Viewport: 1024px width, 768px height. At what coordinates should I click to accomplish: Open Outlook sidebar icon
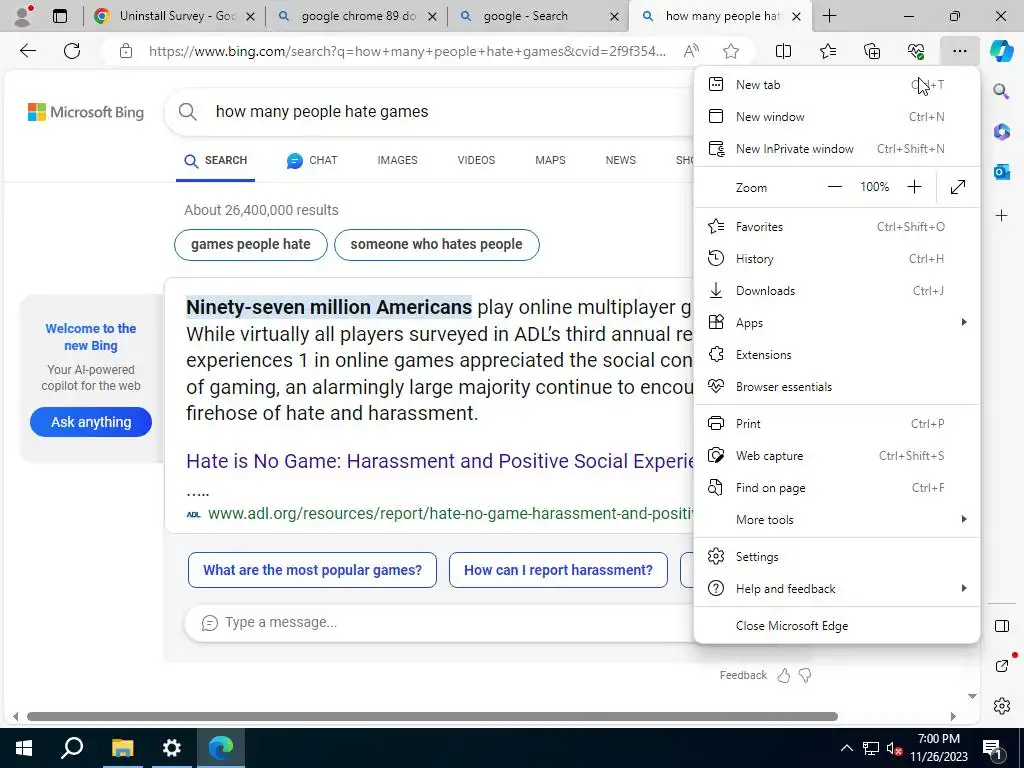coord(1001,172)
